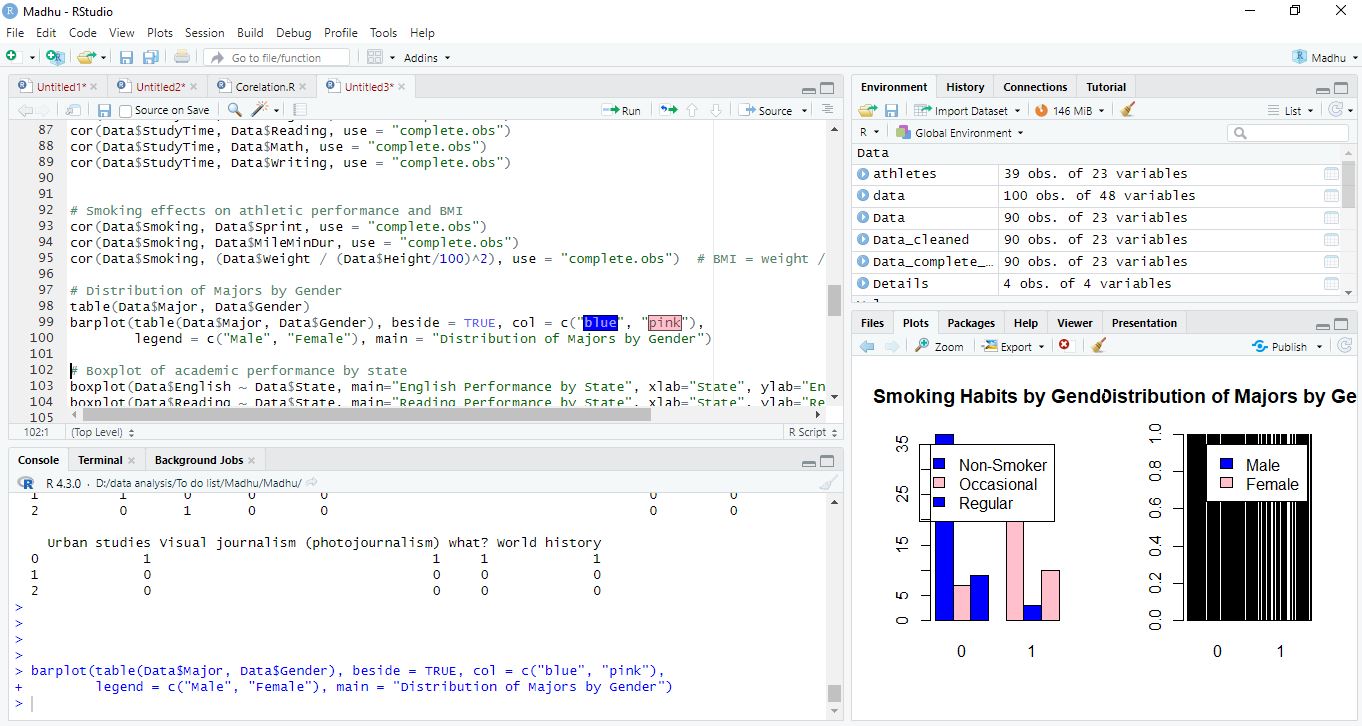Expand the Data_cleaned object details
The height and width of the screenshot is (726, 1362).
pos(863,240)
